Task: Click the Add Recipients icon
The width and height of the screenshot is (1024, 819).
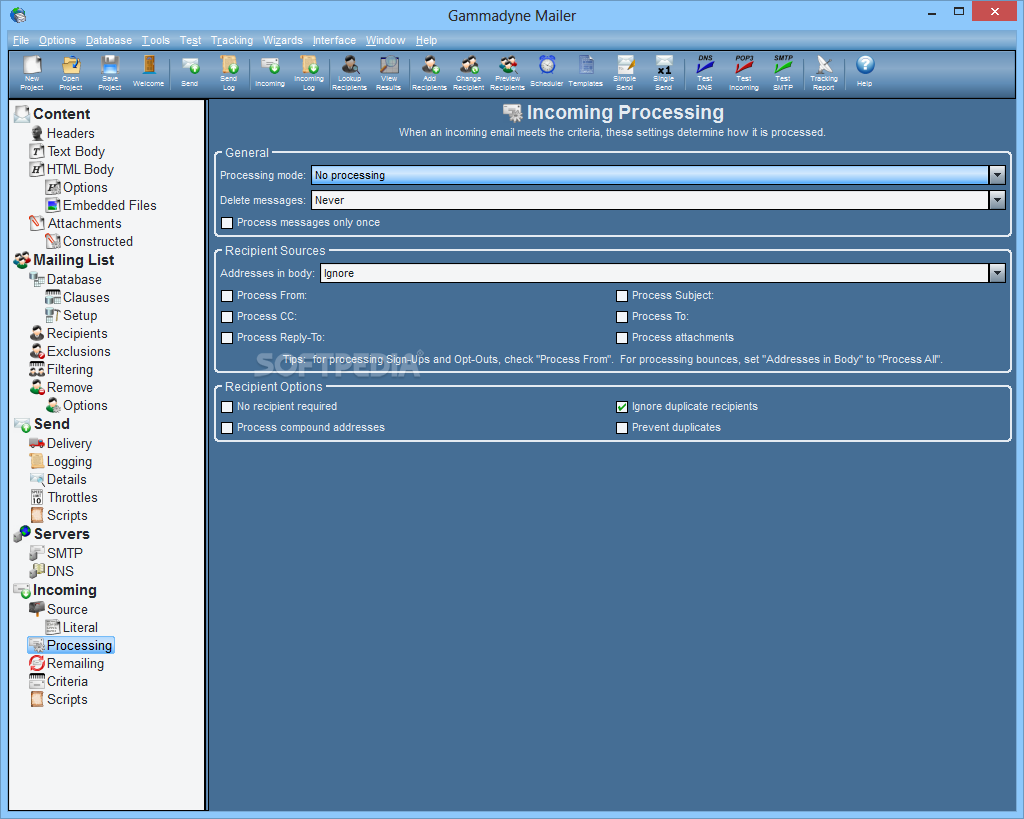Action: 429,72
